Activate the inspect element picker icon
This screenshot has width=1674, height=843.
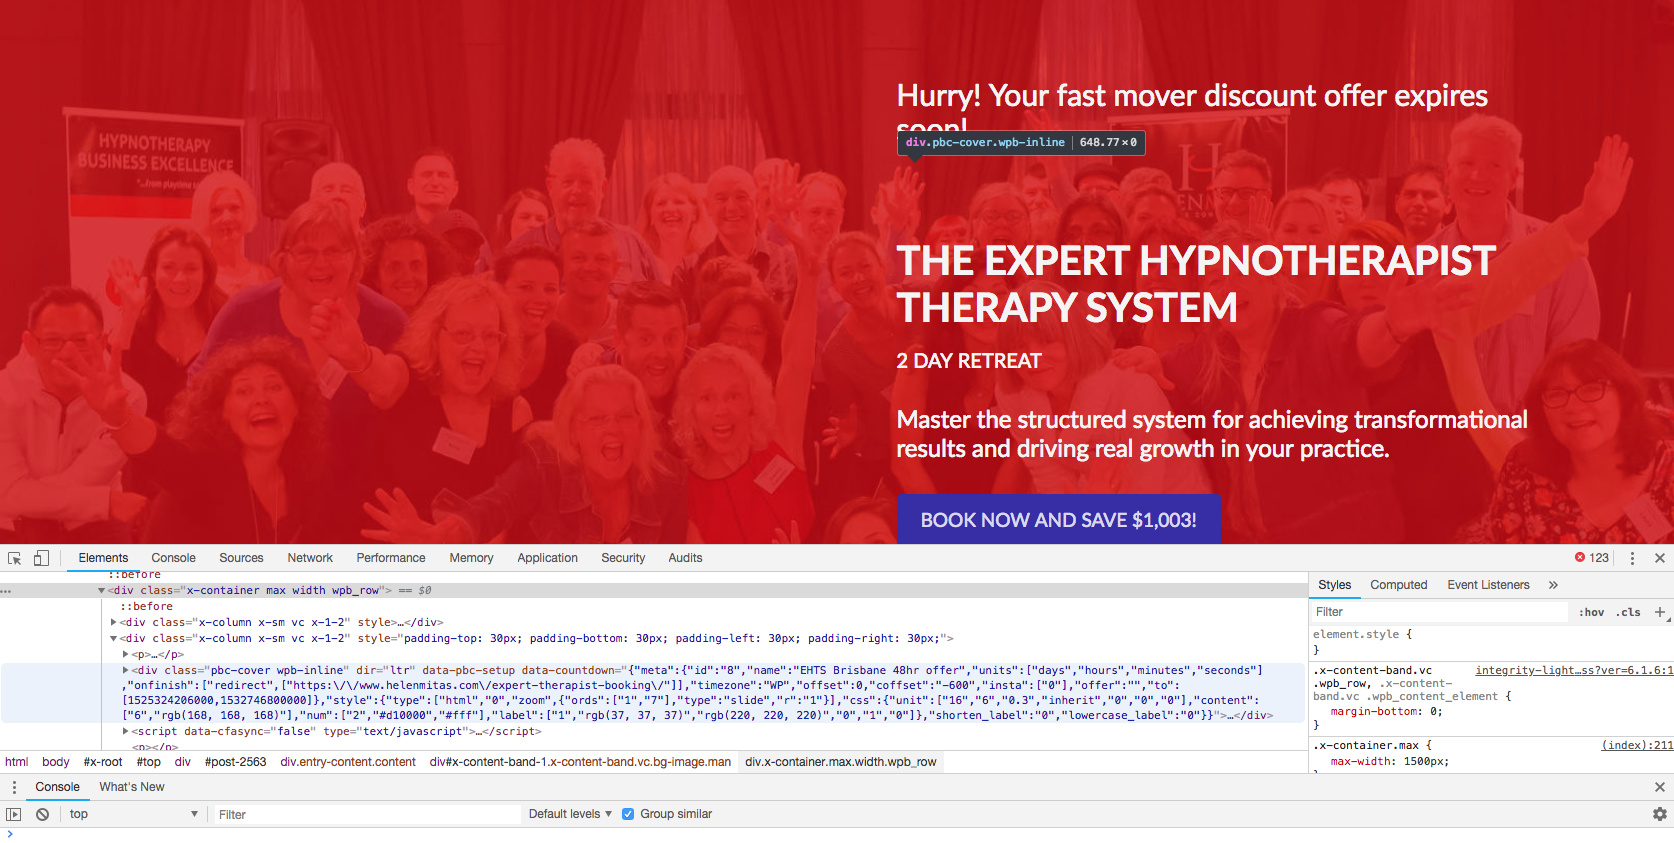coord(14,558)
